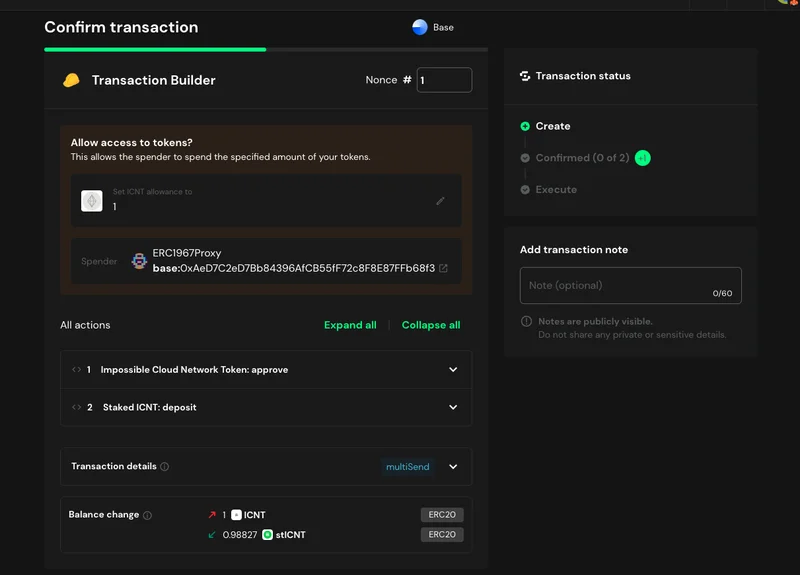Expand the Impossible Cloud Network Token approve action
Image resolution: width=800 pixels, height=575 pixels.
[453, 370]
